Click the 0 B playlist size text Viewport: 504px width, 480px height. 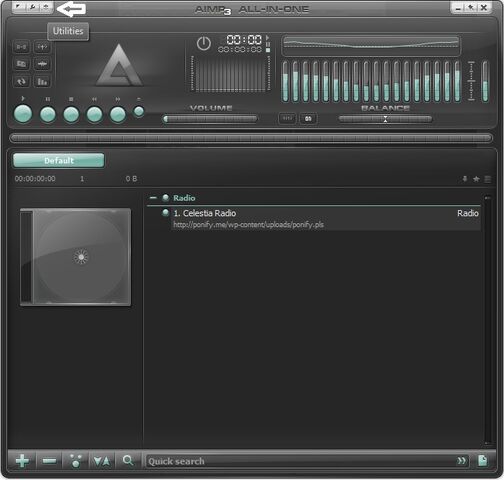tap(131, 179)
